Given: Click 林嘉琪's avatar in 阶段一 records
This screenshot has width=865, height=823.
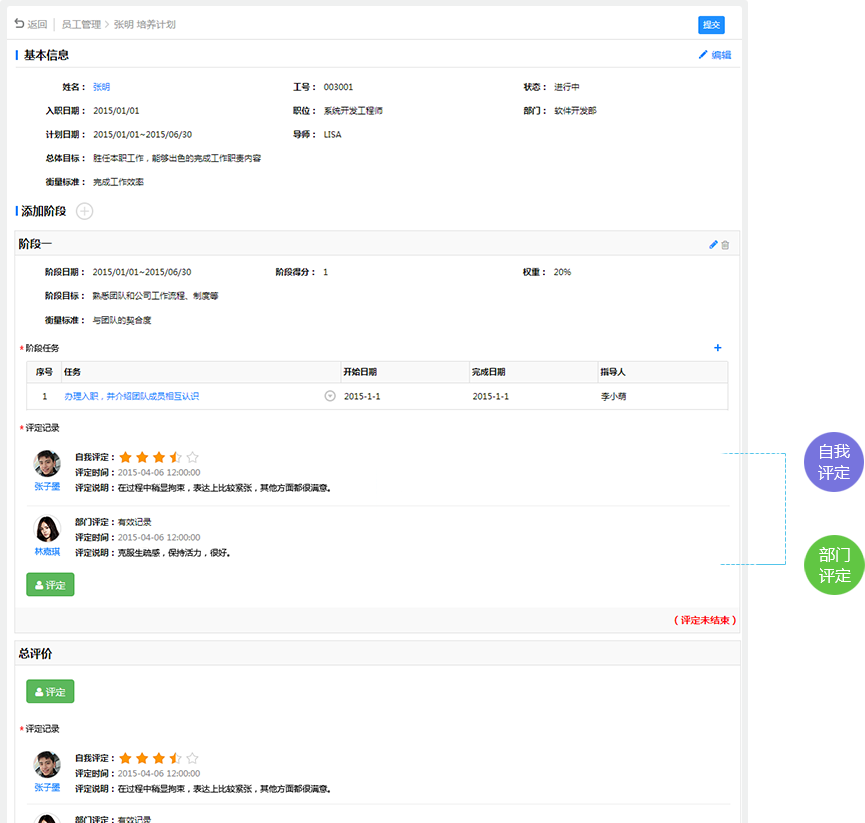Looking at the screenshot, I should tap(47, 528).
